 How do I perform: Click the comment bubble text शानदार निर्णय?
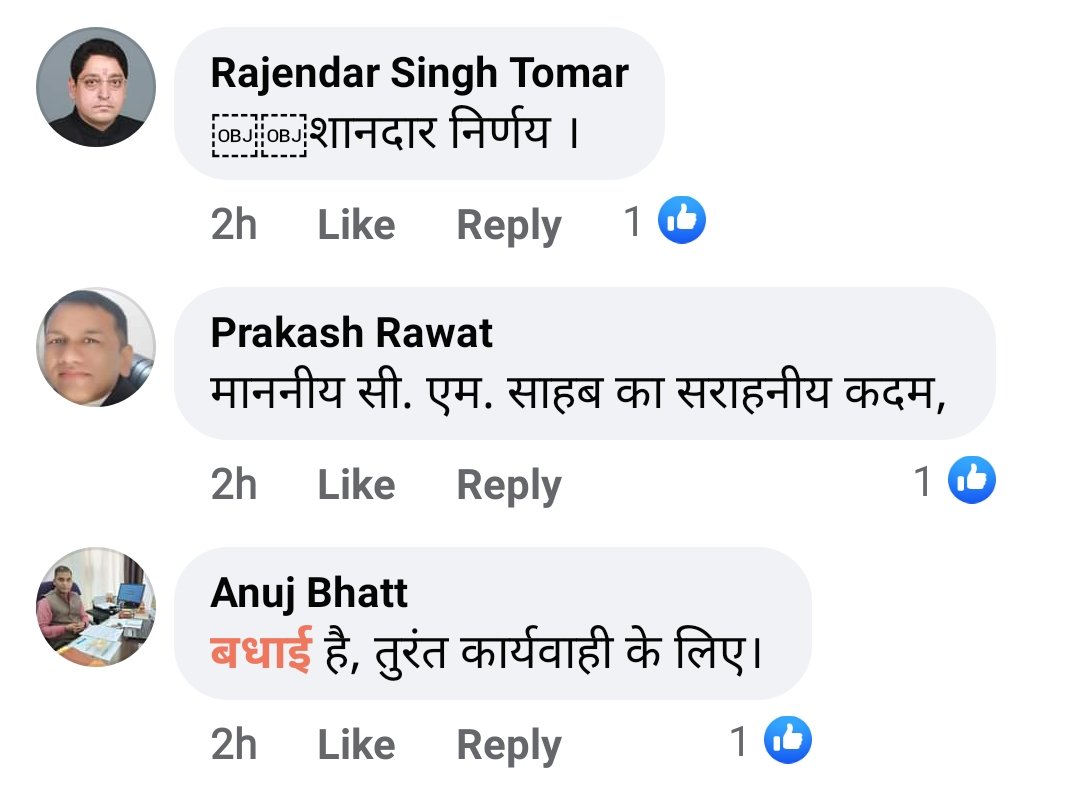pos(430,132)
